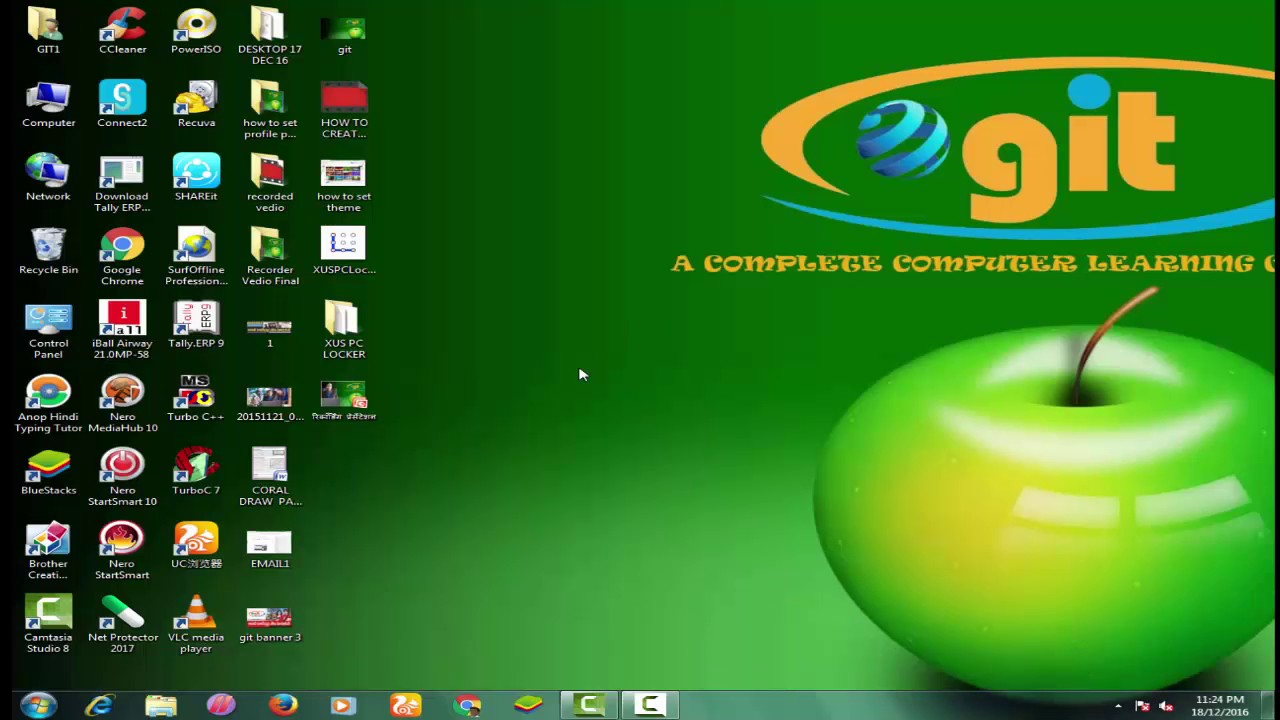Select the EMAIL1 image file
Image resolution: width=1280 pixels, height=720 pixels.
point(270,550)
